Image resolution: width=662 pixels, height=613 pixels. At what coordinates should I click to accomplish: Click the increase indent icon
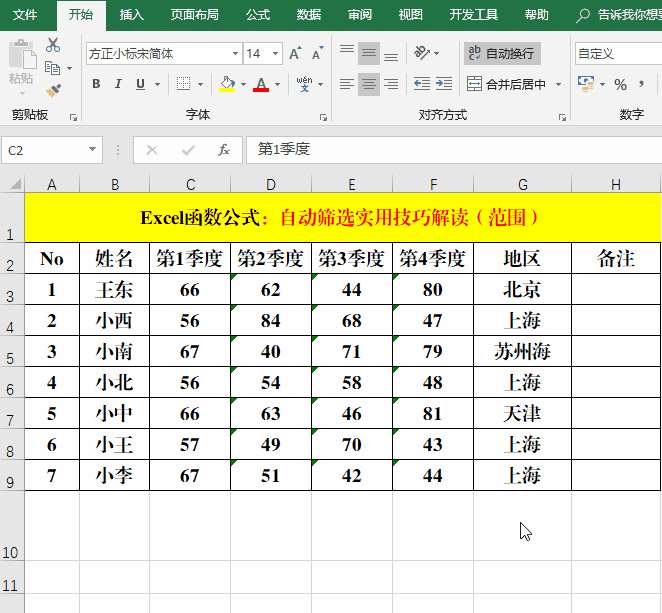point(445,85)
